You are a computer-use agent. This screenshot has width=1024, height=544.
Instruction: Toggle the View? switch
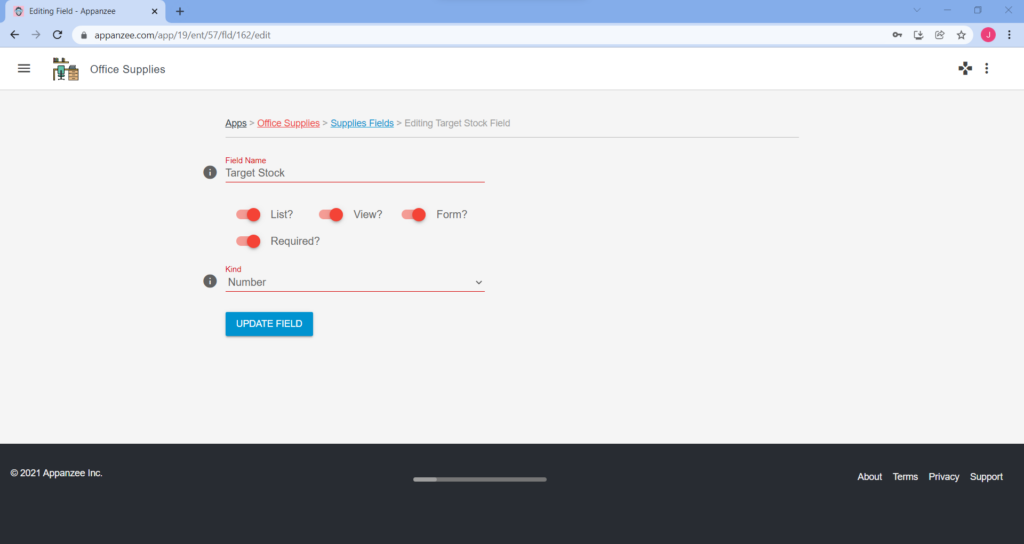tap(331, 214)
